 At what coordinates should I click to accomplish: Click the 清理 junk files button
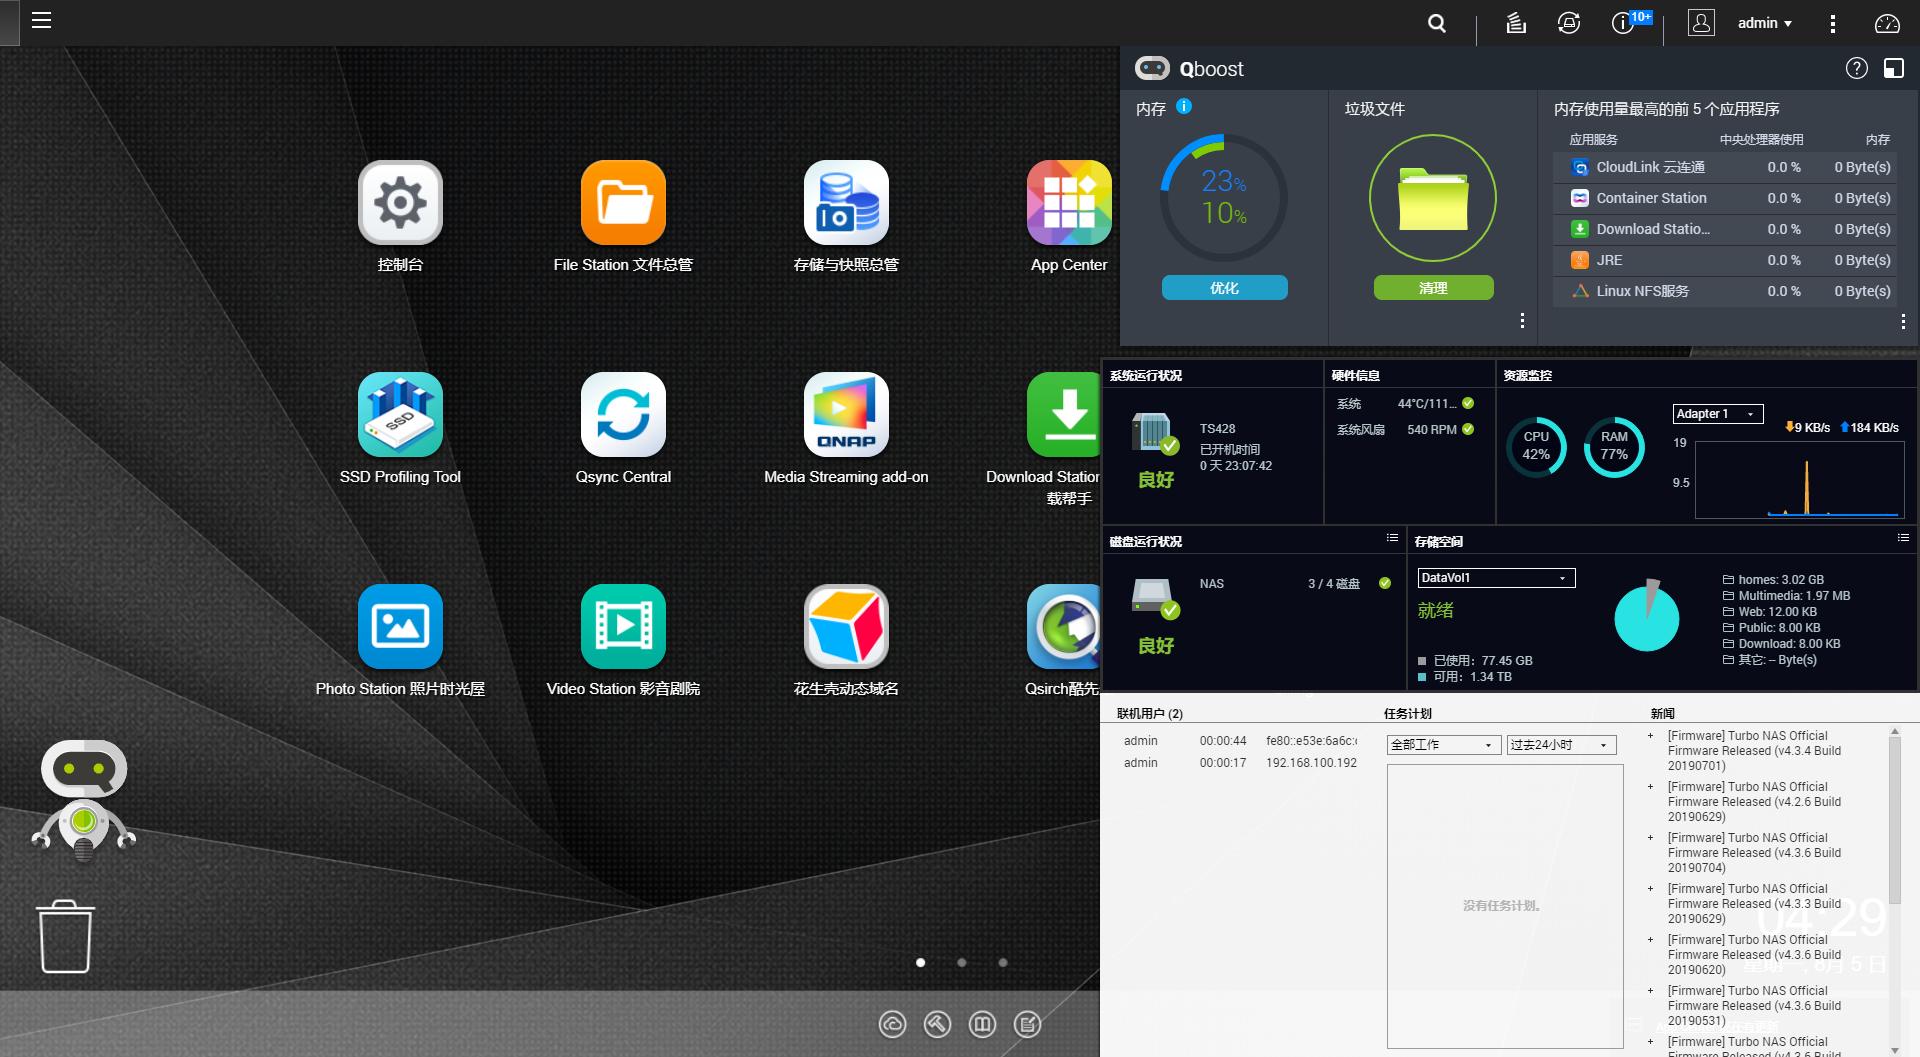coord(1433,288)
